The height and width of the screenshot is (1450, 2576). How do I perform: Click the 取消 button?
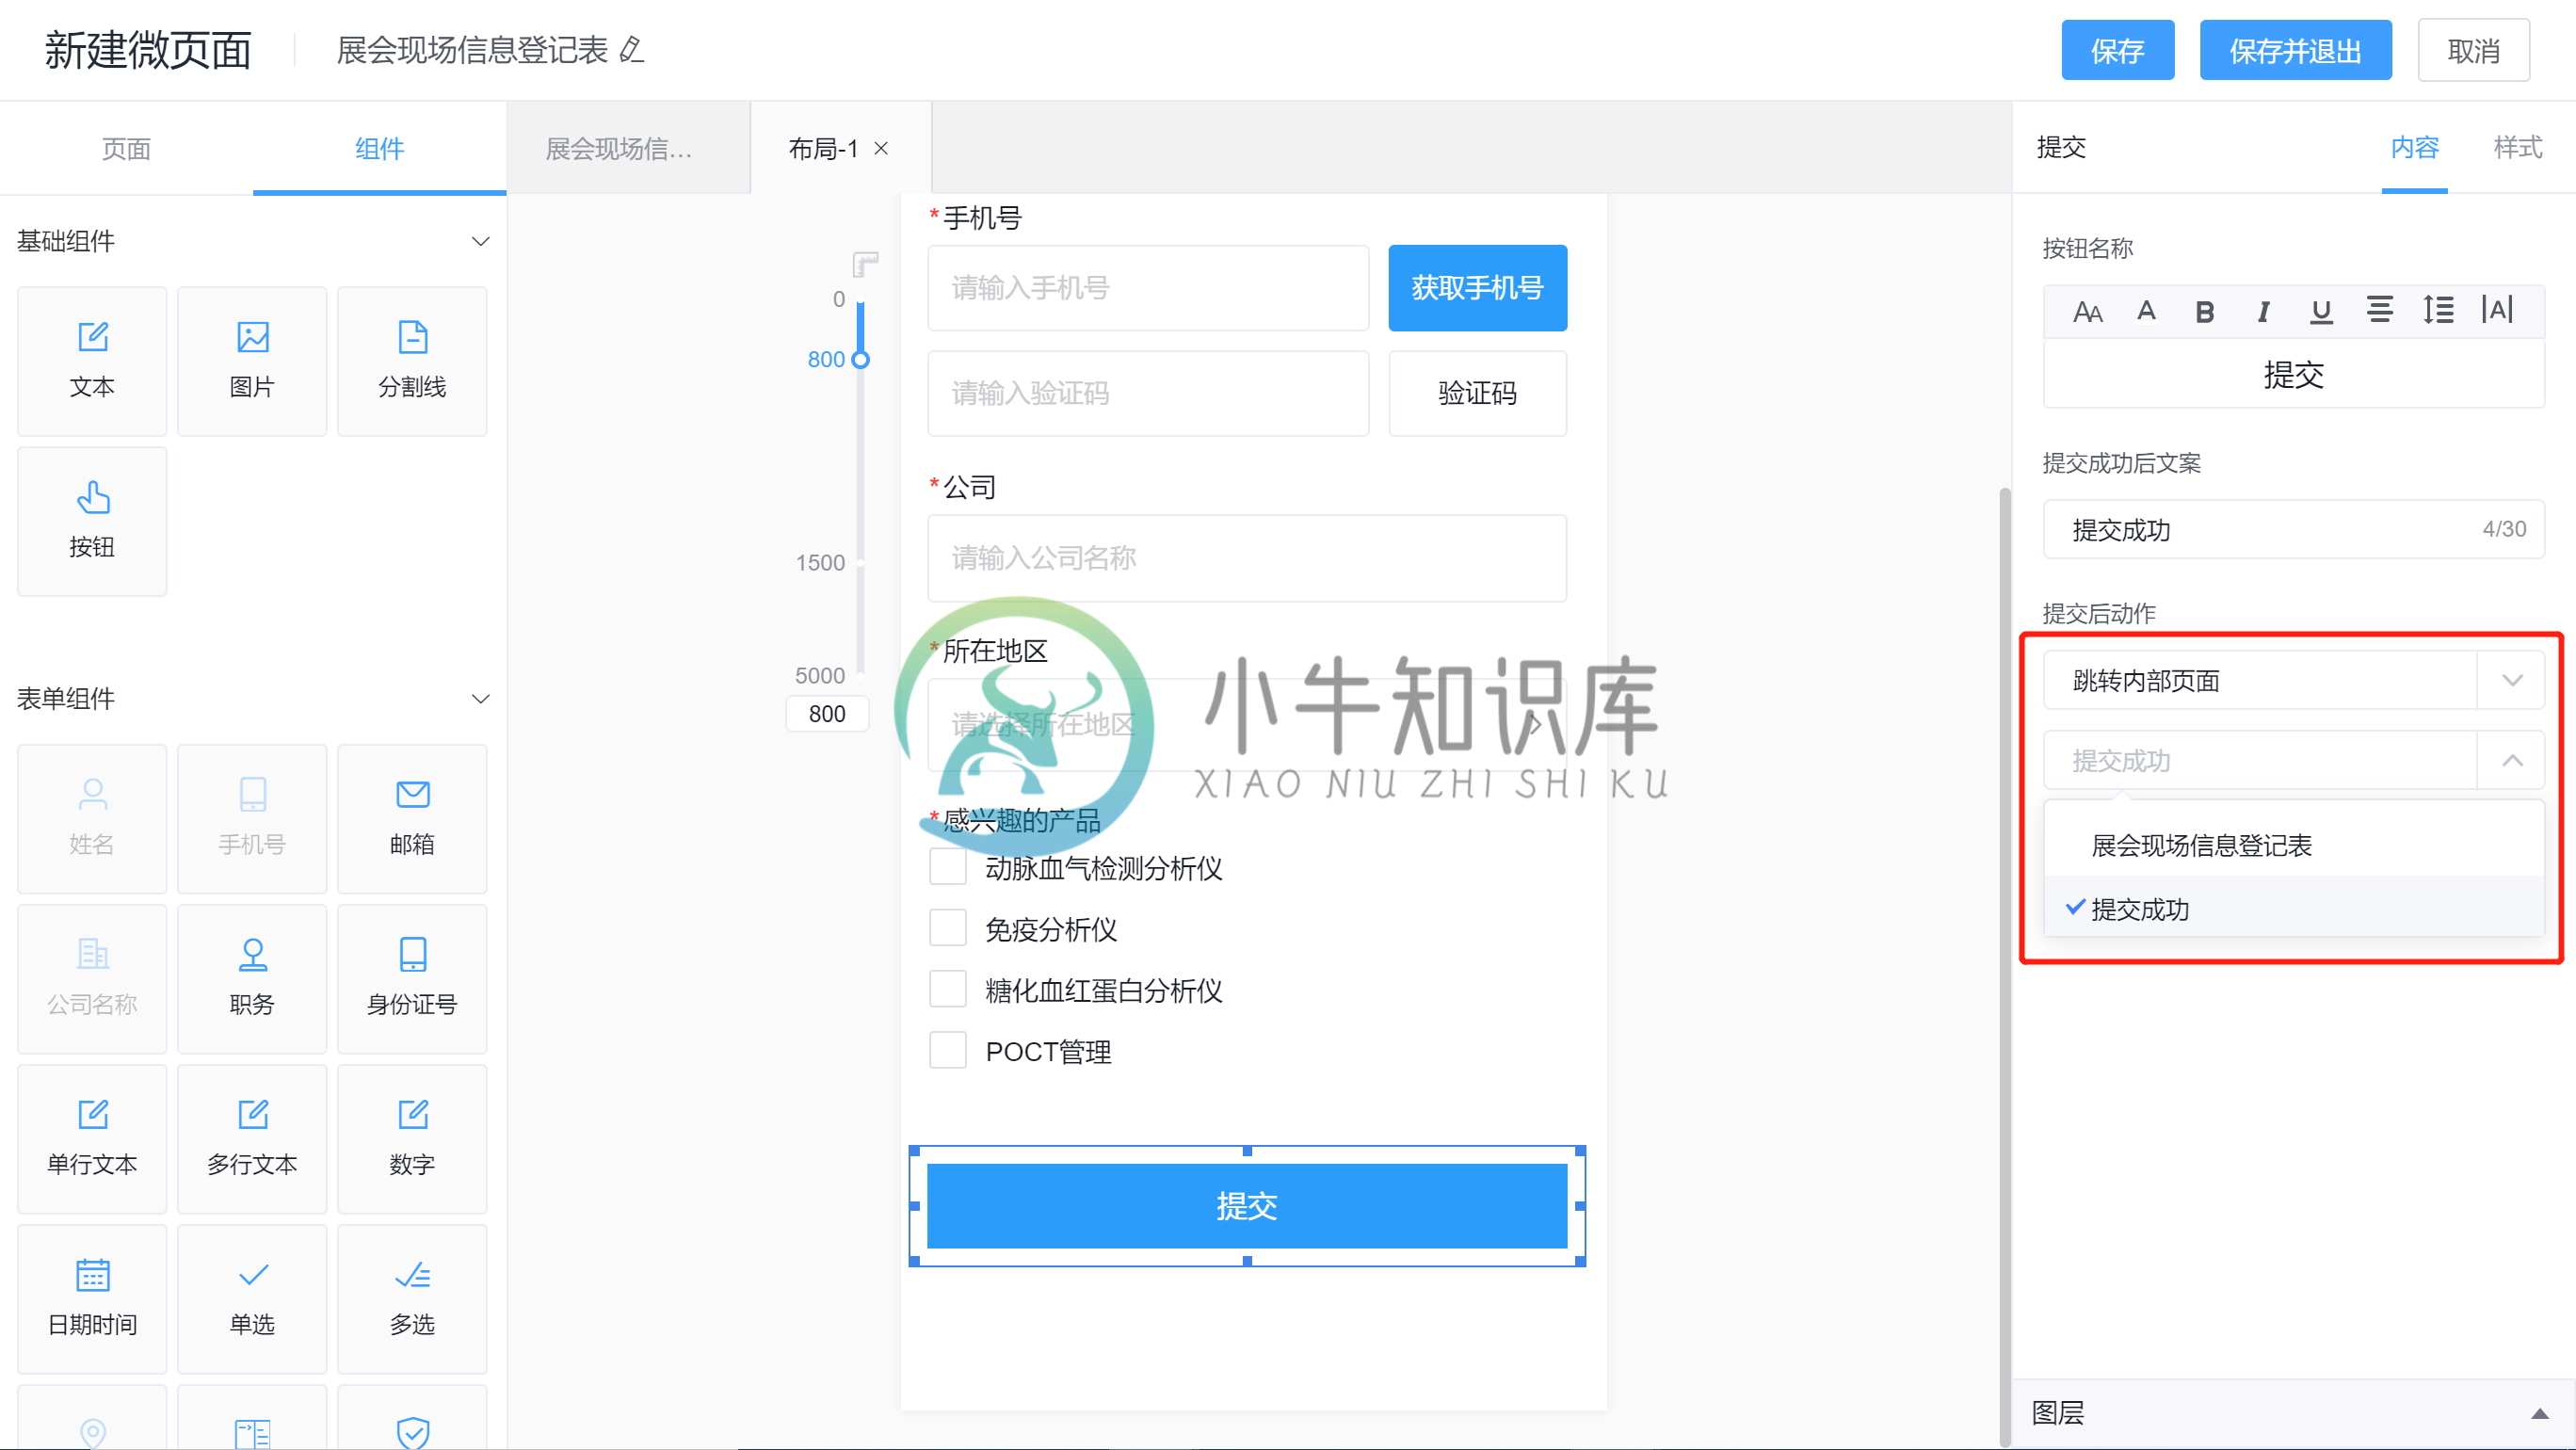2473,50
